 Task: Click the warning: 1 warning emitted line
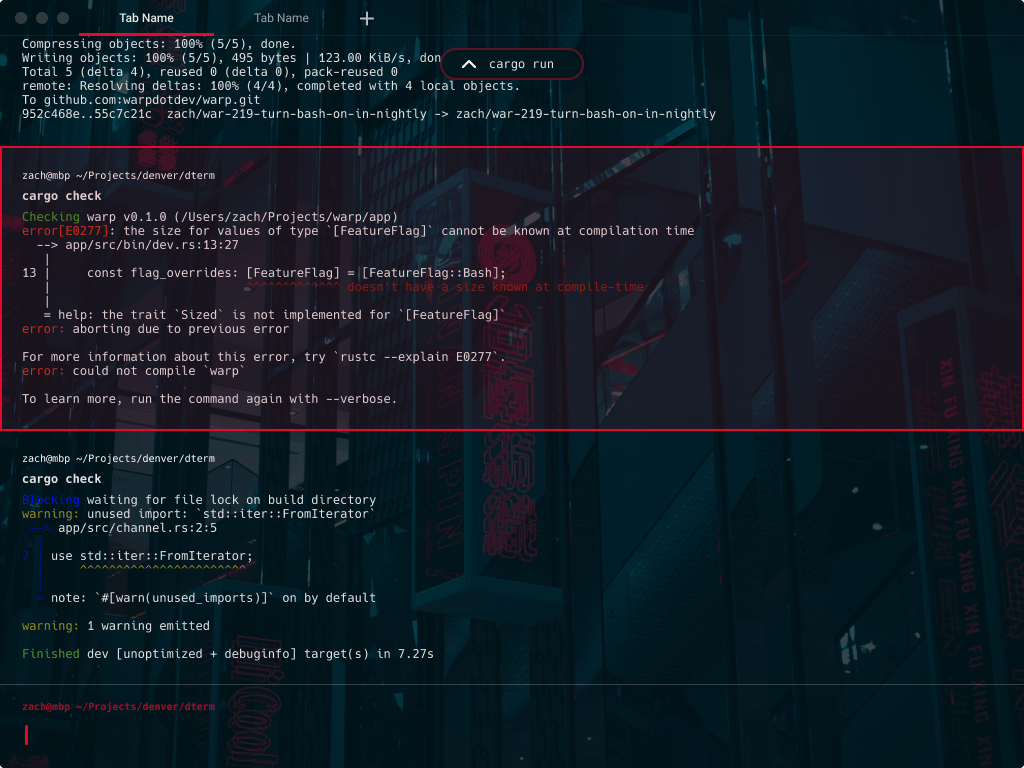[x=116, y=626]
